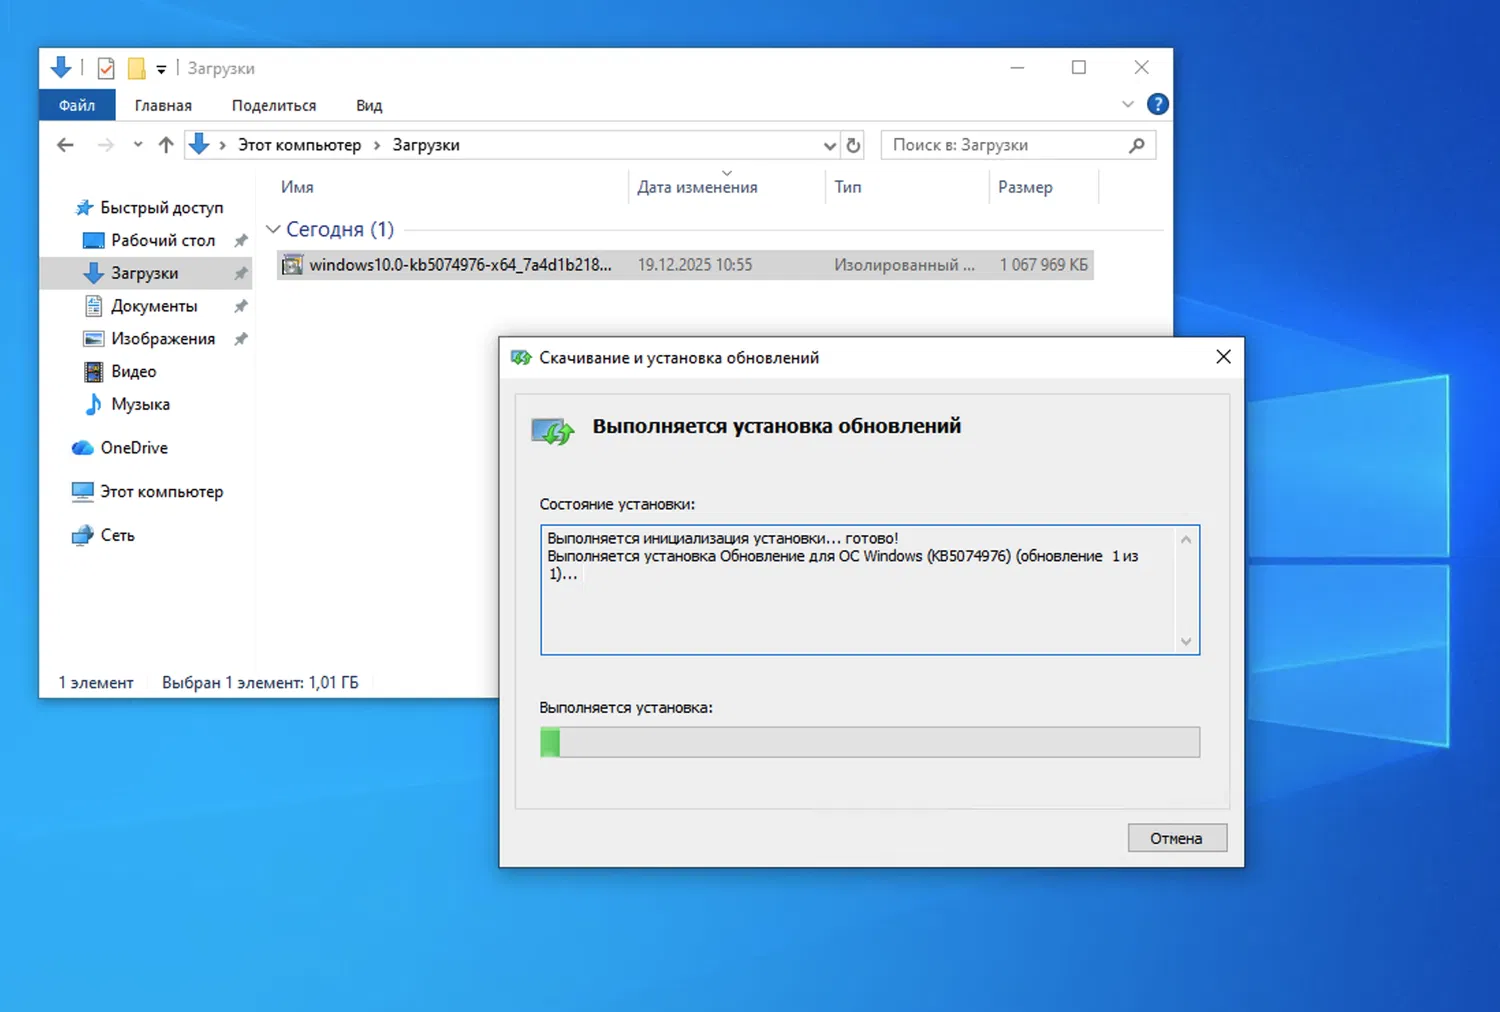
Task: Click the scroll up arrow in status box
Action: [1186, 540]
